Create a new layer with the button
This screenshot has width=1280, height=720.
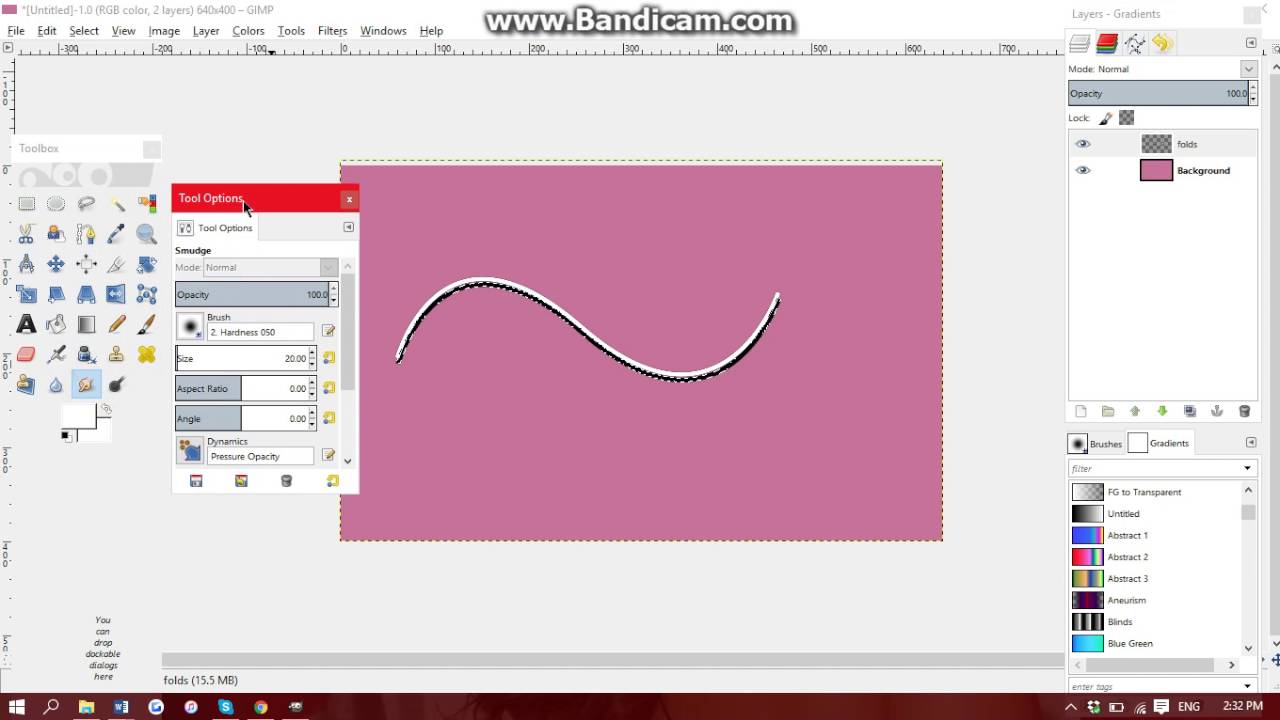1080,411
